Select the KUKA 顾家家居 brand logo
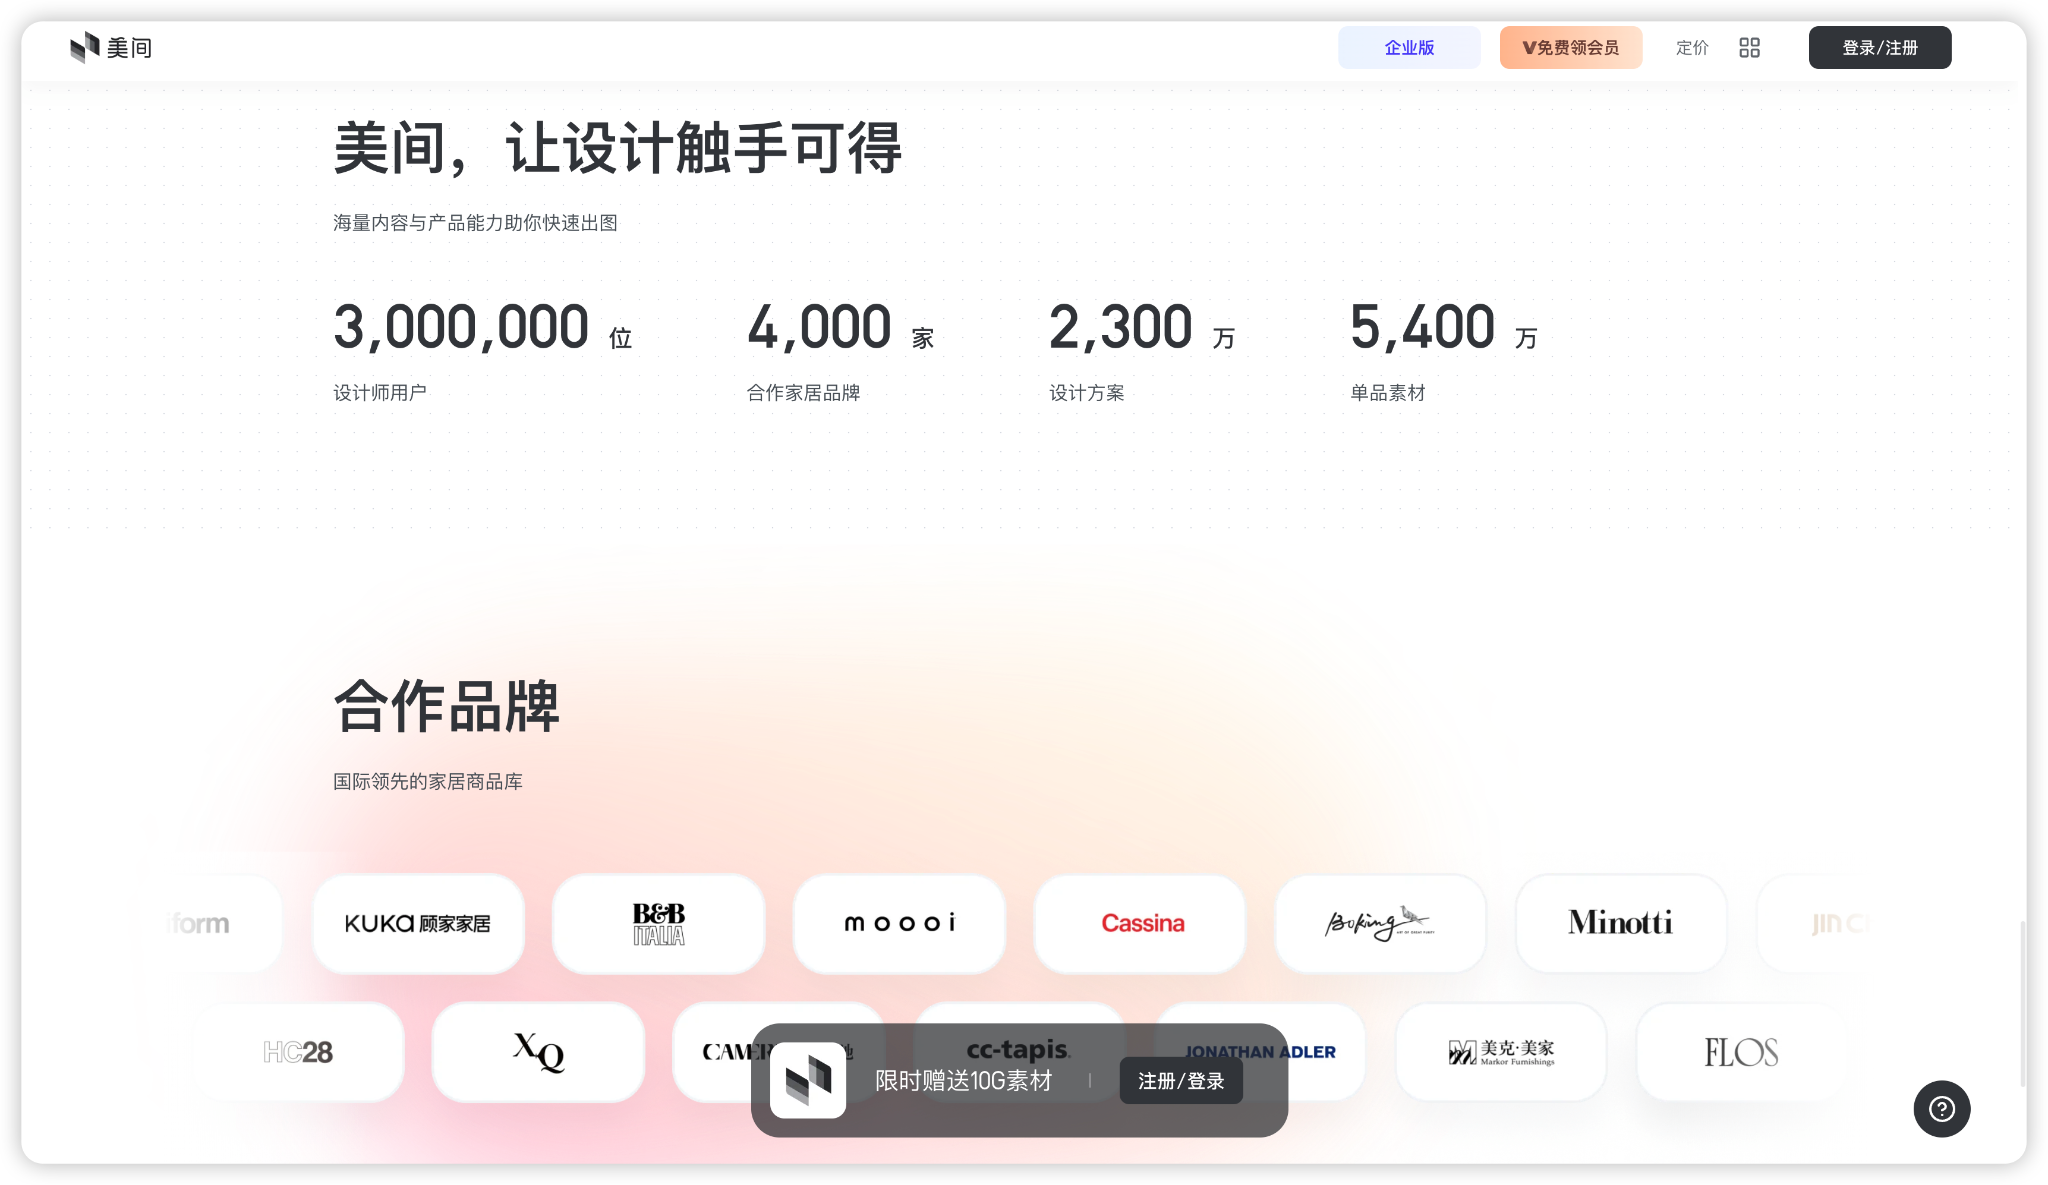The height and width of the screenshot is (1185, 2048). pyautogui.click(x=418, y=923)
